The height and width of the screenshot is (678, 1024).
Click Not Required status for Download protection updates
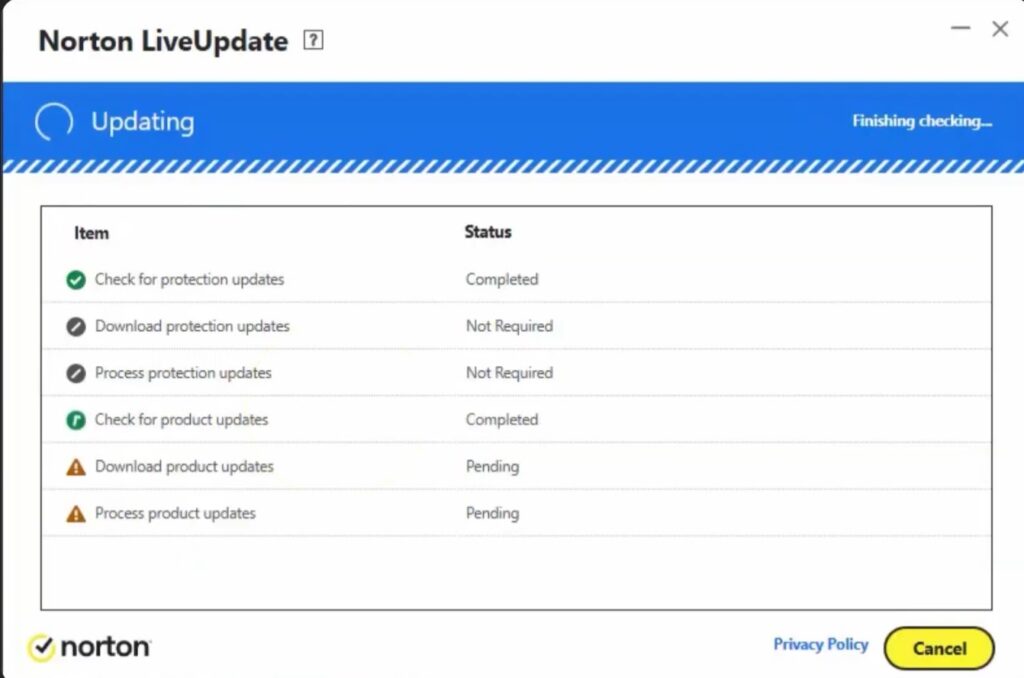point(509,327)
